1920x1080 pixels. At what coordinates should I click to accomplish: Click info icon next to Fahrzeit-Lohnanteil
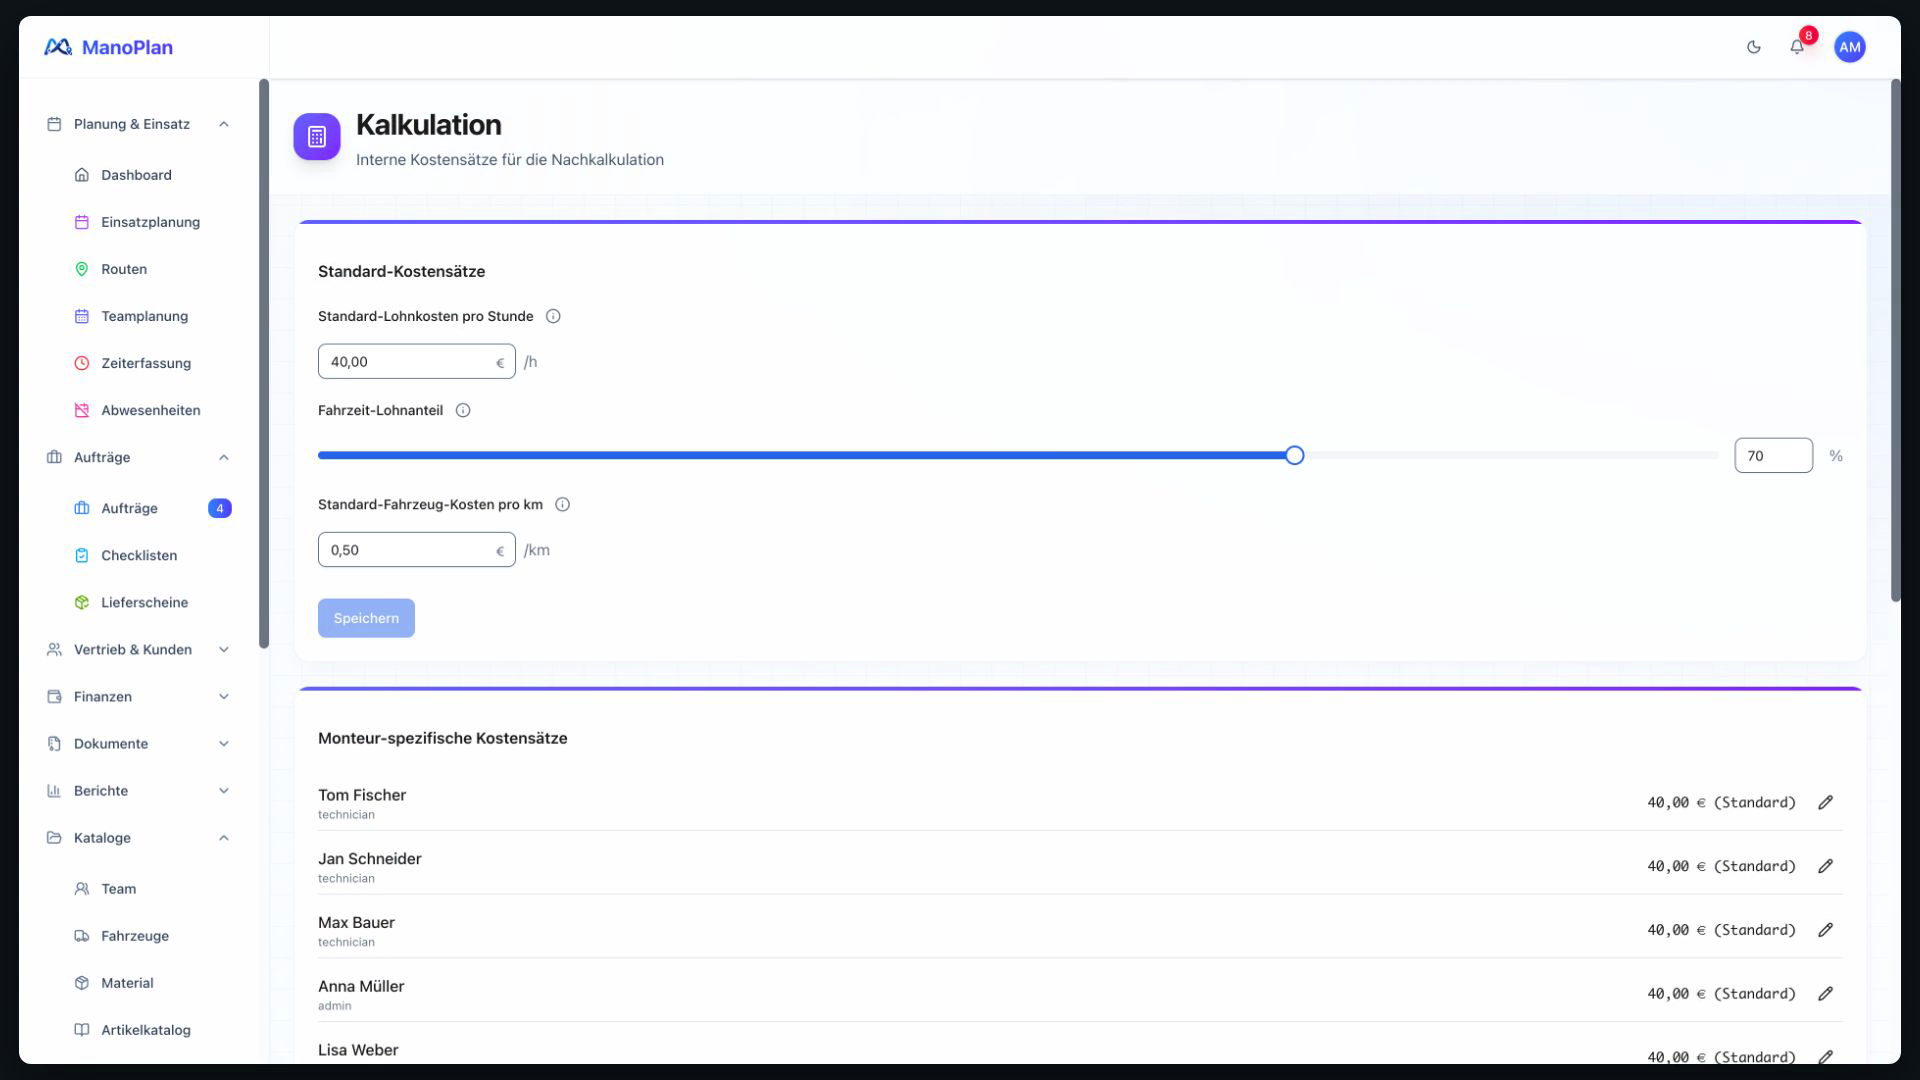point(463,410)
